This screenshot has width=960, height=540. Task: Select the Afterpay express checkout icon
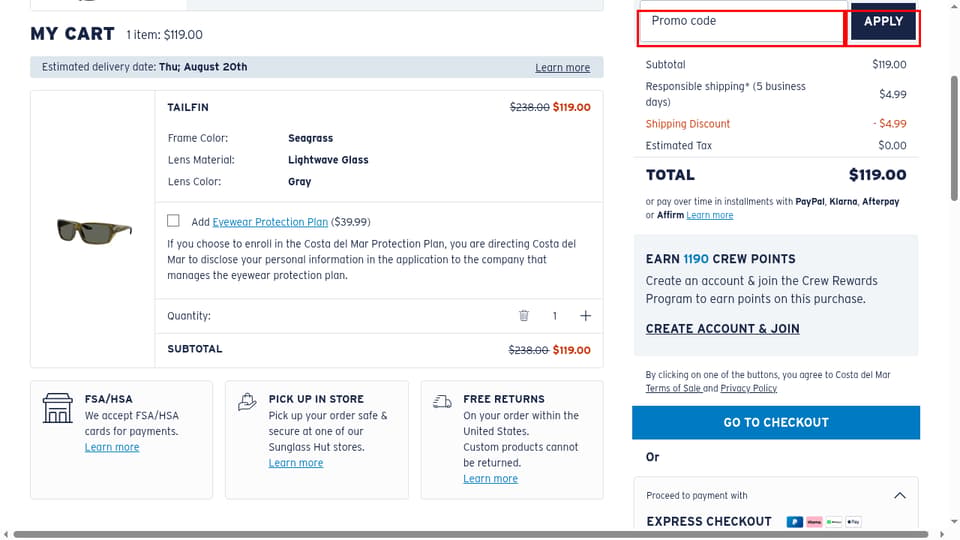tap(833, 522)
